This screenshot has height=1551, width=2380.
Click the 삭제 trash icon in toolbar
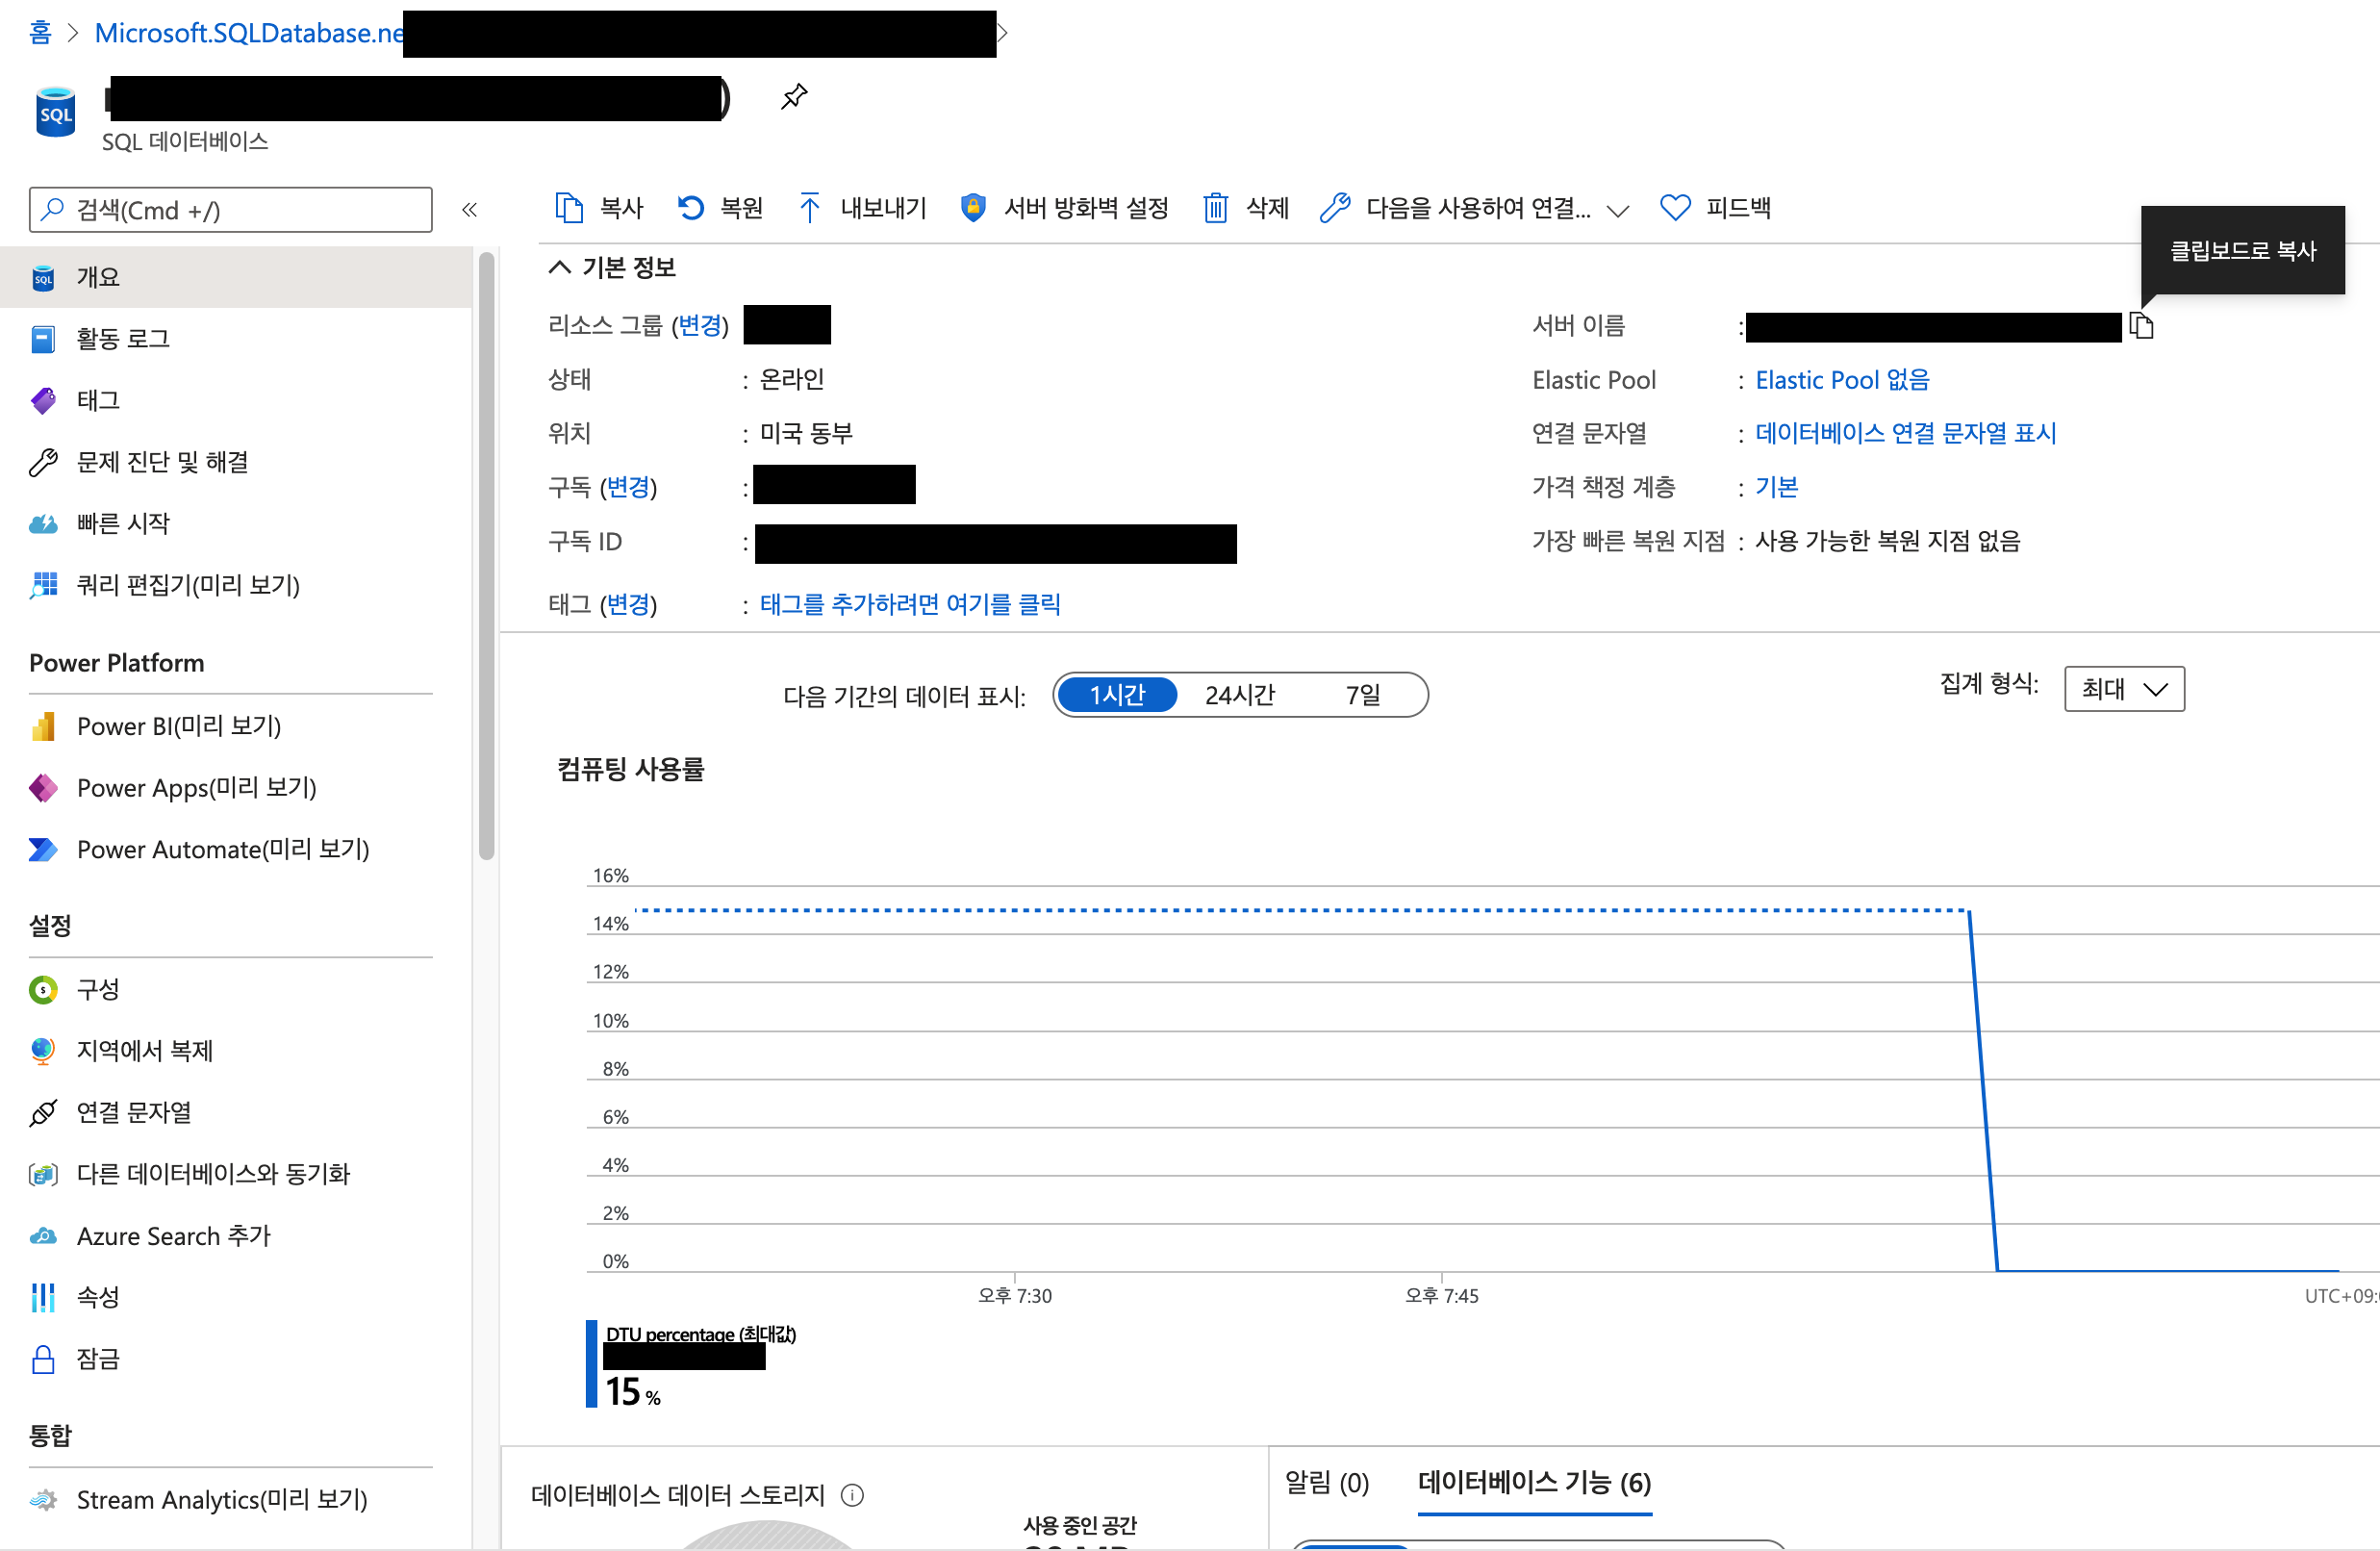pyautogui.click(x=1215, y=208)
